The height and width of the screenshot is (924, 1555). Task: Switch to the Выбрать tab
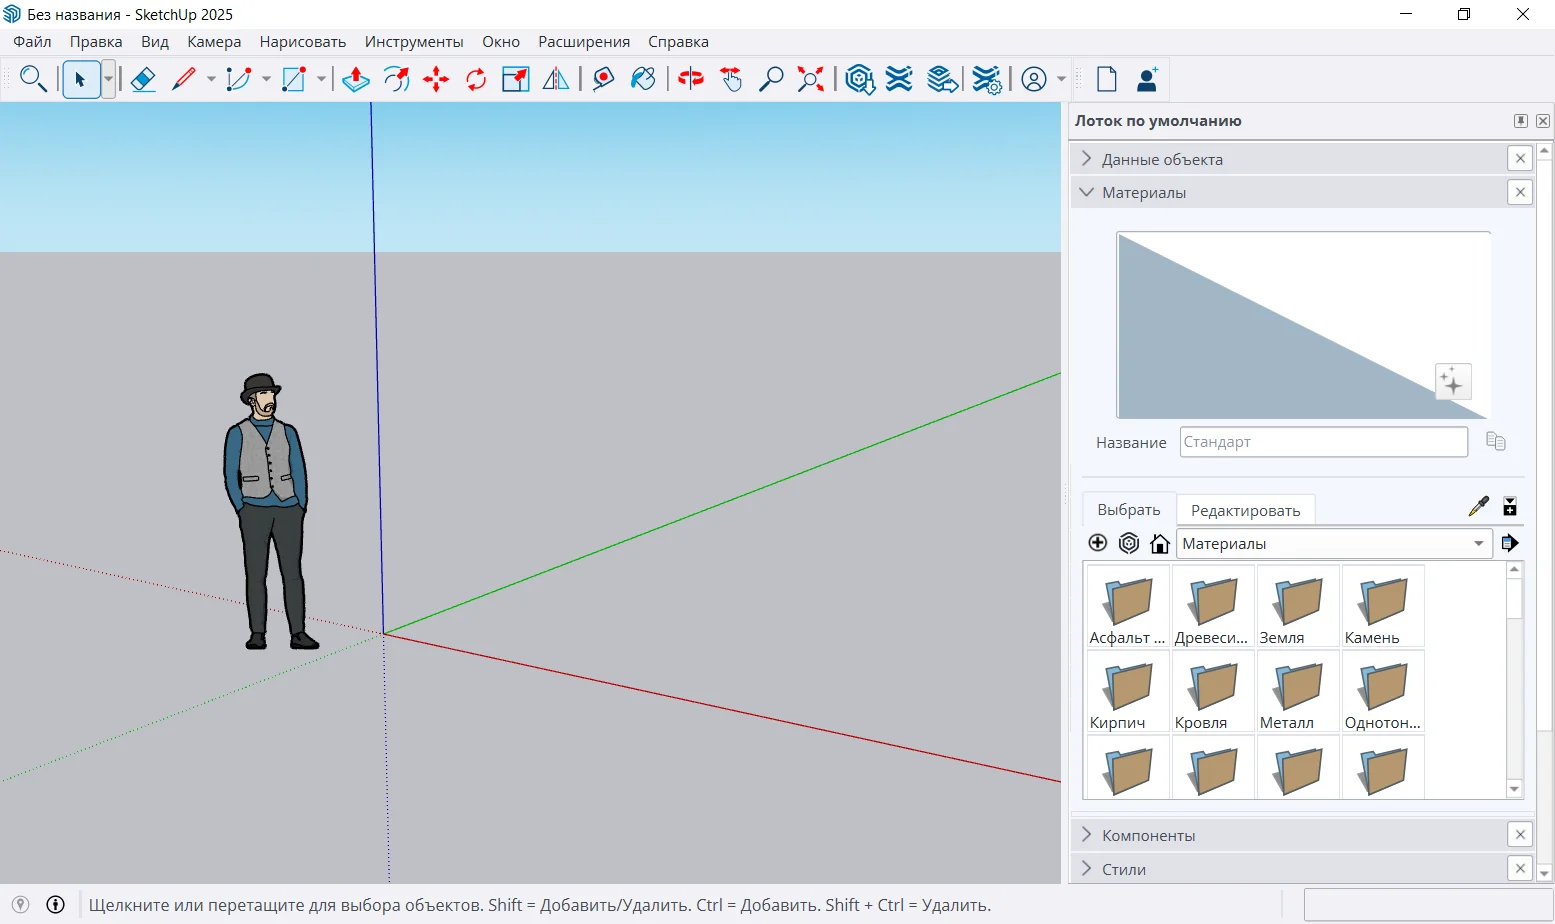(1129, 510)
